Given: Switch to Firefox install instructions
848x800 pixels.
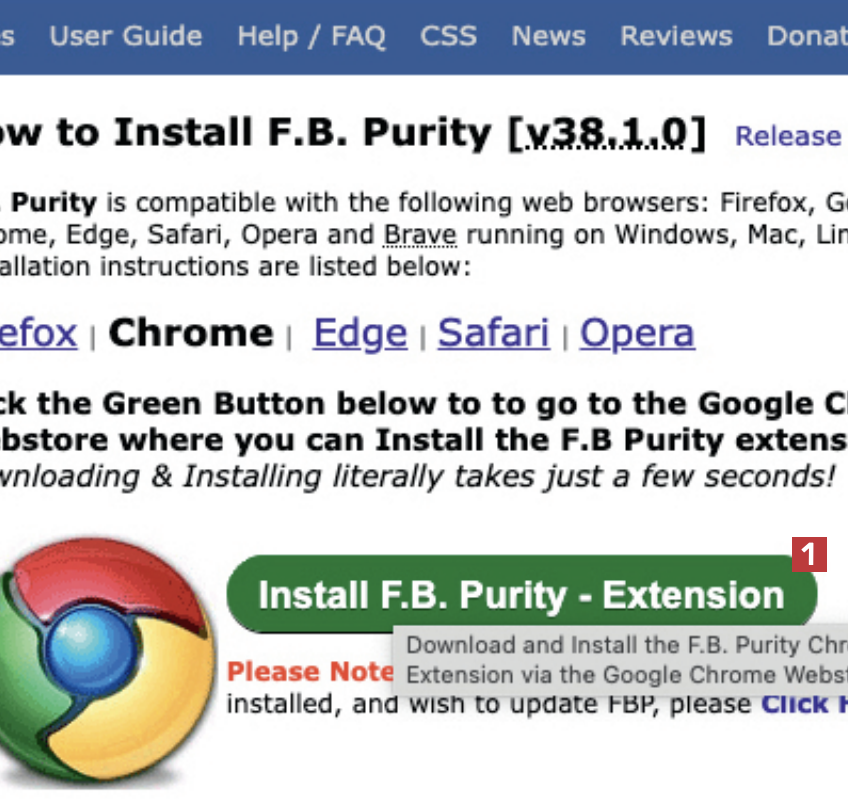Looking at the screenshot, I should (x=38, y=333).
